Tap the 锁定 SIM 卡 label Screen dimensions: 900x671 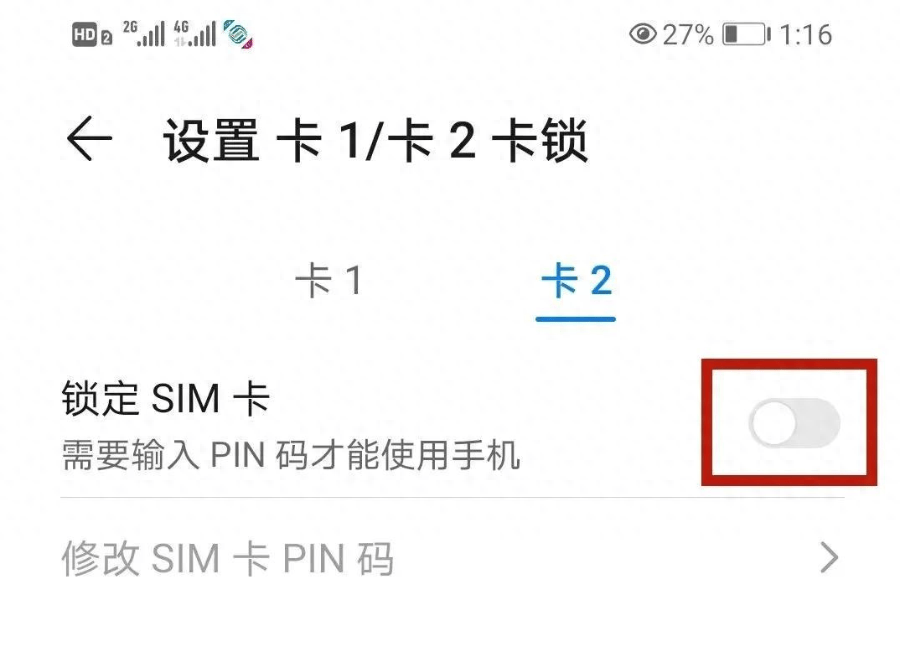click(x=165, y=398)
